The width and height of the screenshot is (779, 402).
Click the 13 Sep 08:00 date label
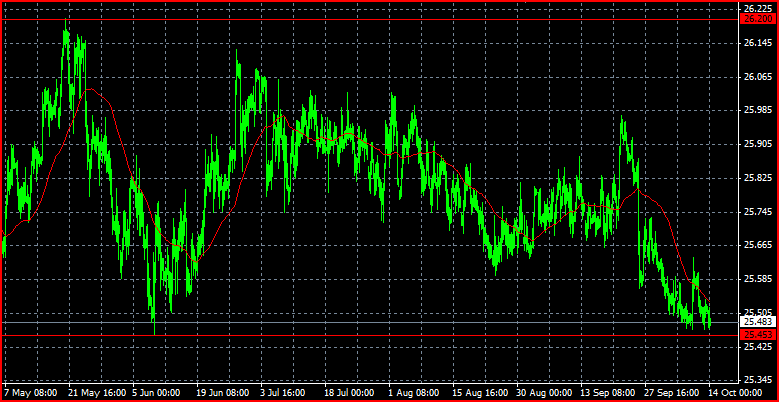point(608,392)
